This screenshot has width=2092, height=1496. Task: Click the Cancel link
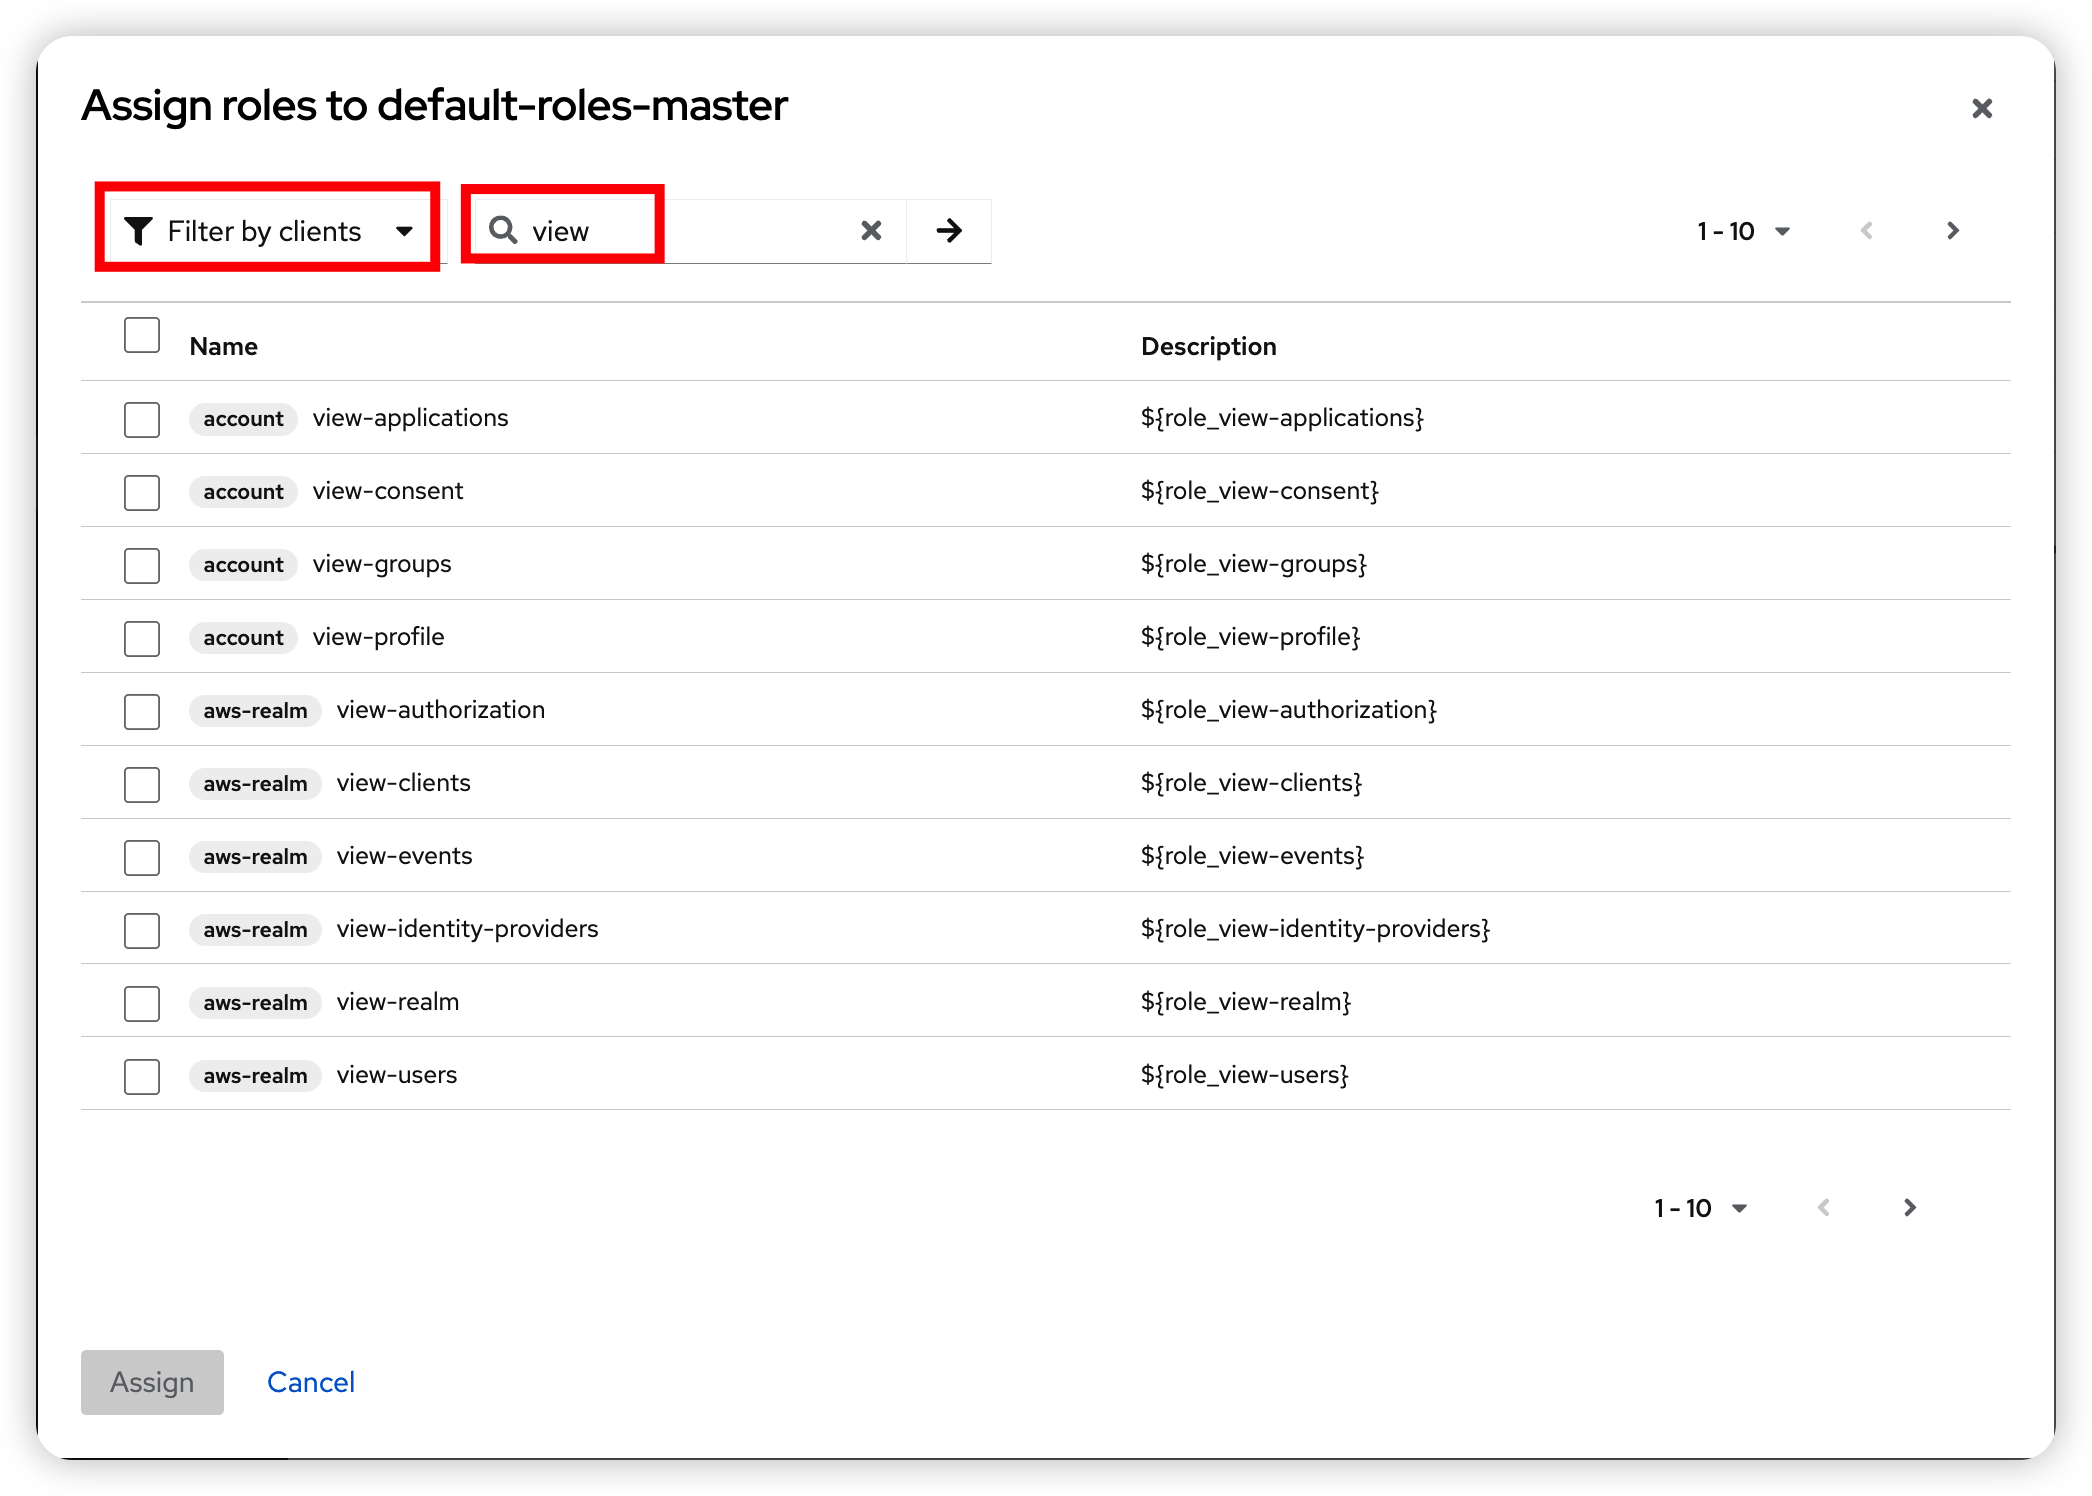click(310, 1382)
